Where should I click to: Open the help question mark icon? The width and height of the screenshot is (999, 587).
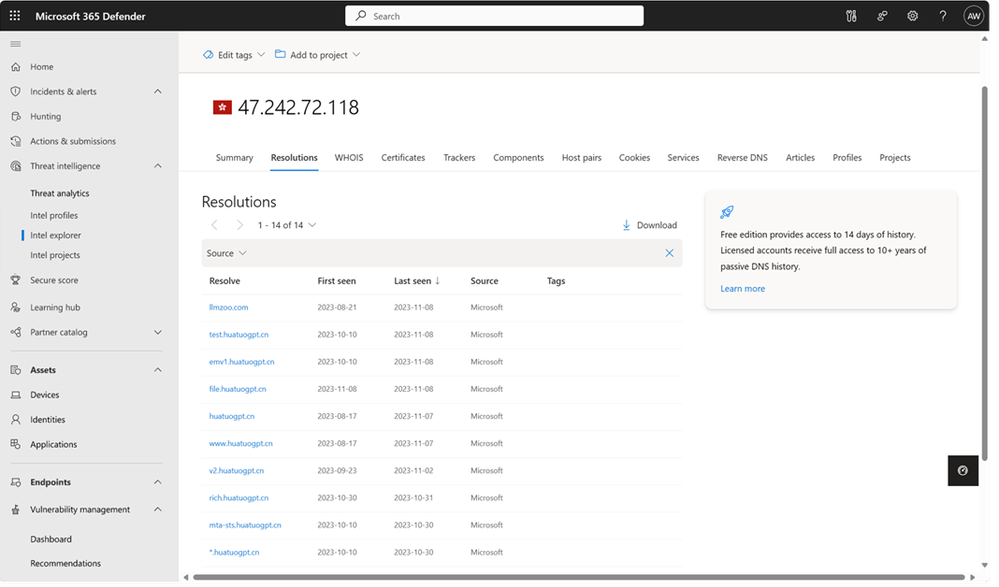943,16
